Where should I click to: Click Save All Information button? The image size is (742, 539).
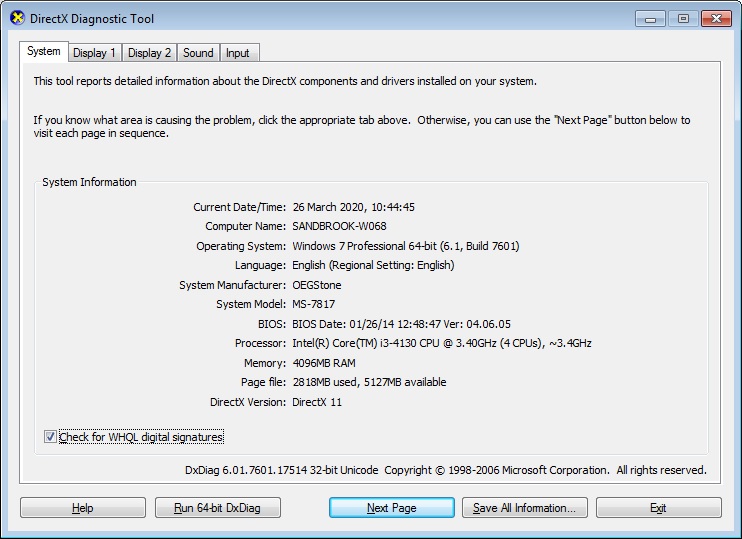tap(525, 508)
